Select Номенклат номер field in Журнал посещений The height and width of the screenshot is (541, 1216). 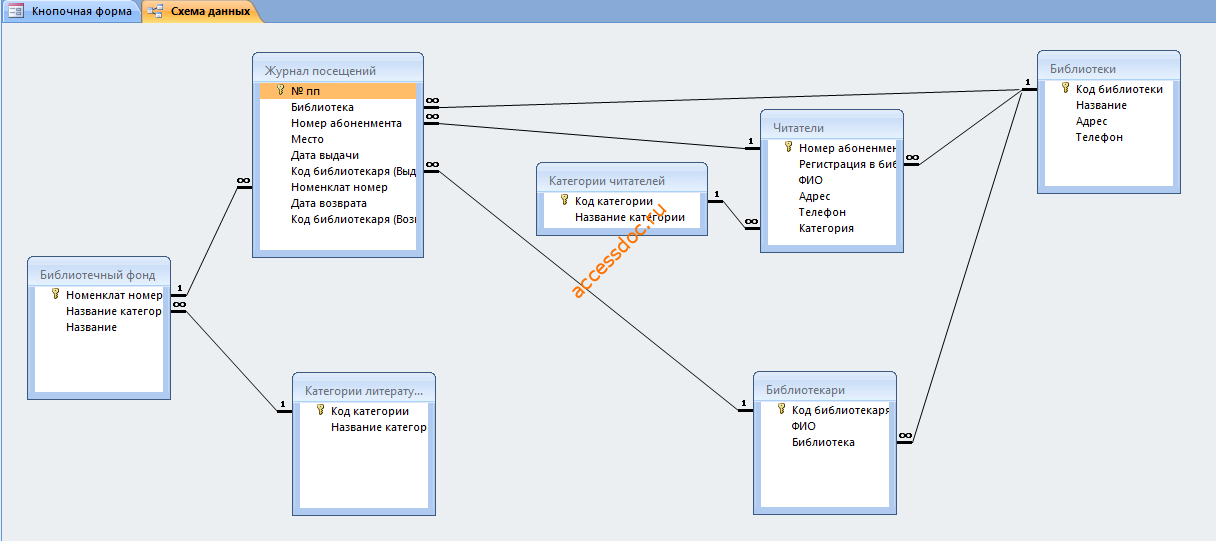[x=337, y=187]
